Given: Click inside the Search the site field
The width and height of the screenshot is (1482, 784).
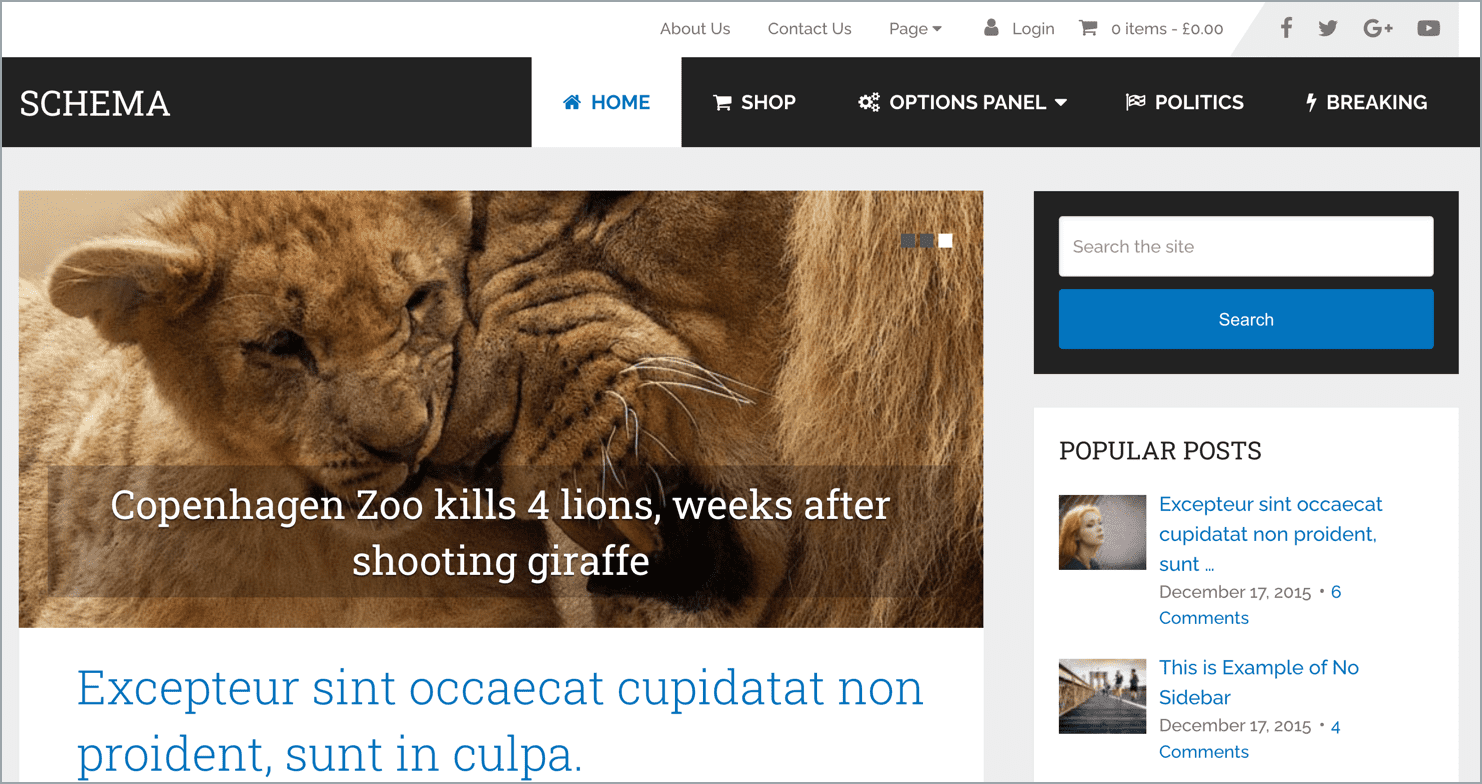Looking at the screenshot, I should click(x=1246, y=246).
